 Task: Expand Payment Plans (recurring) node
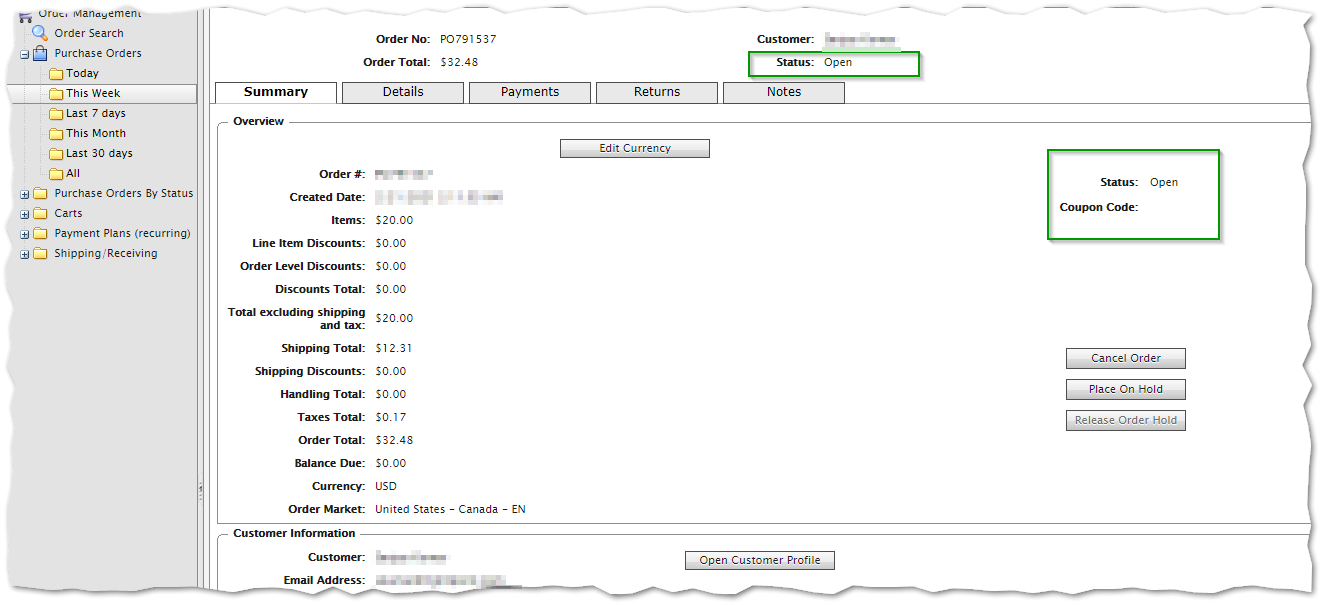[x=25, y=234]
